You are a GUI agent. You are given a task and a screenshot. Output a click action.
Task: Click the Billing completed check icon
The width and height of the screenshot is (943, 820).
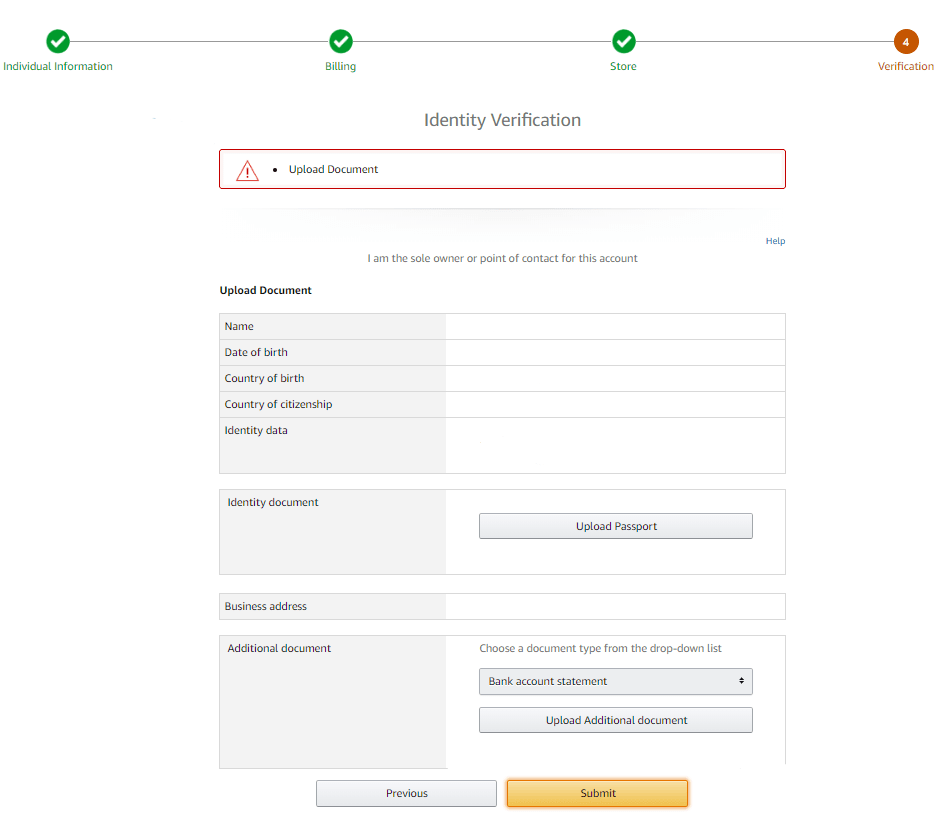340,42
